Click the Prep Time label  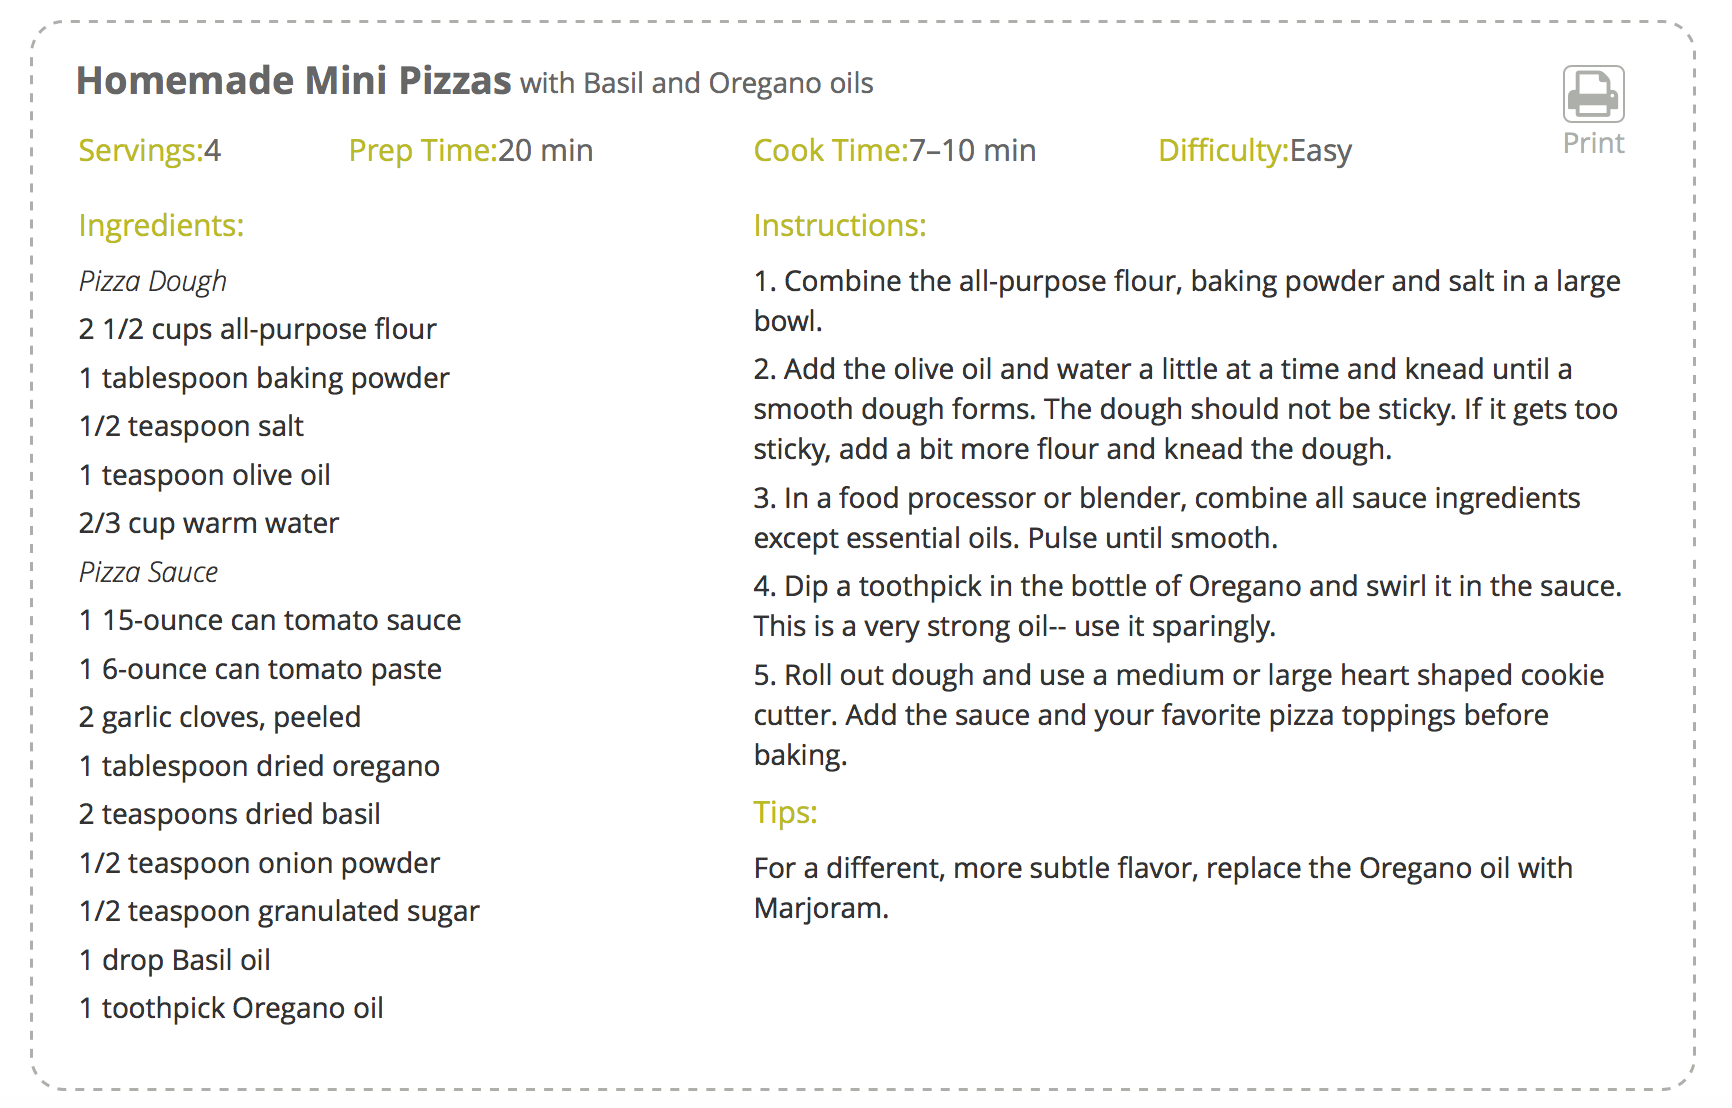(422, 151)
